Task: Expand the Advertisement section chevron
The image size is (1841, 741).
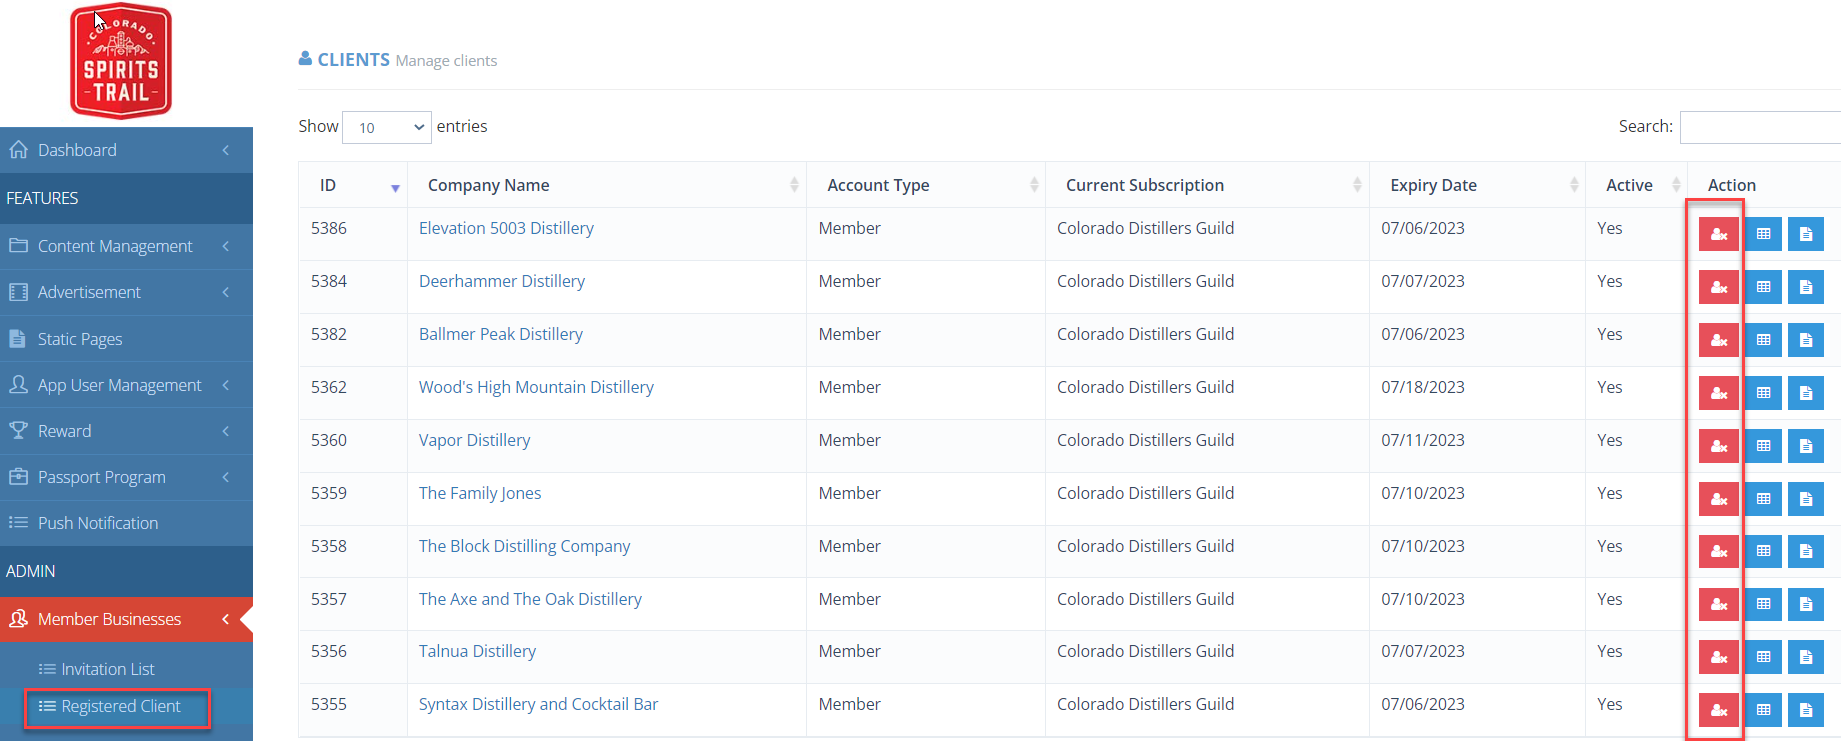Action: [226, 292]
